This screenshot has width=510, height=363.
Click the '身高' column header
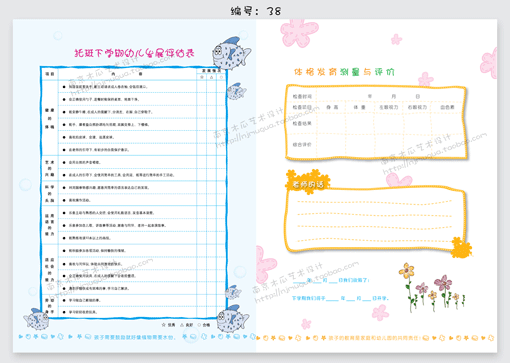pyautogui.click(x=332, y=107)
